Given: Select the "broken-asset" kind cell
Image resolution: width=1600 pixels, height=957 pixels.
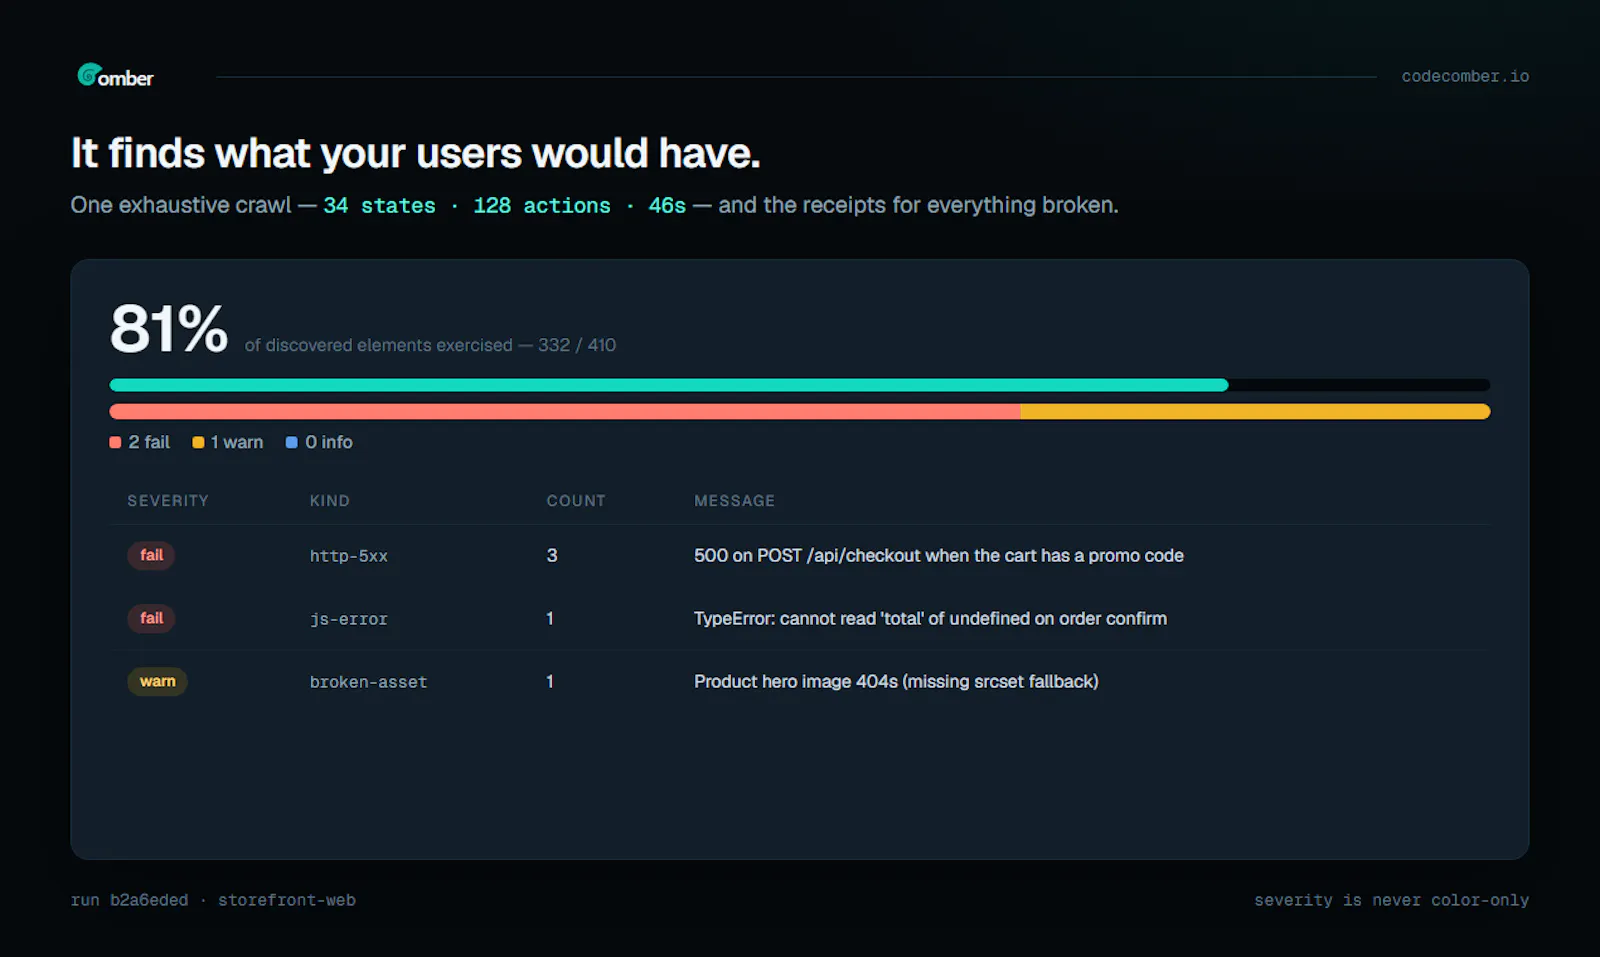Looking at the screenshot, I should tap(369, 682).
